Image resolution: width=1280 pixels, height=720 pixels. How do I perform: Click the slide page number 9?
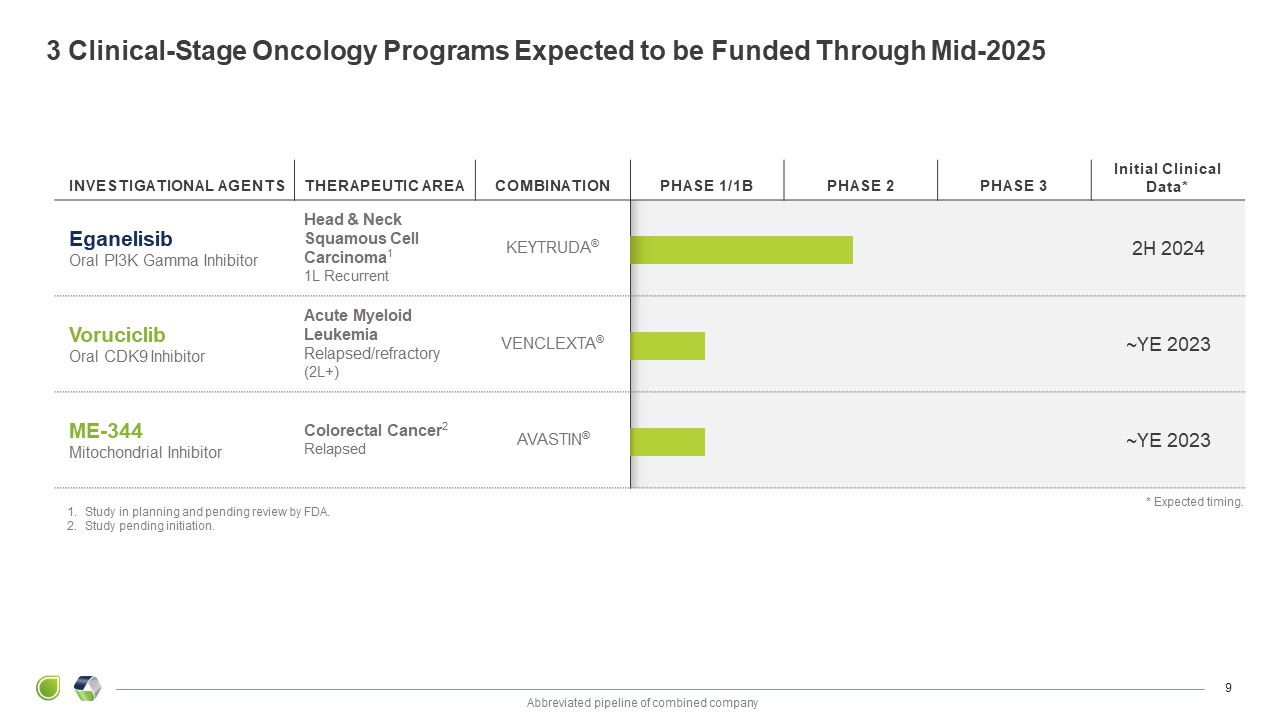(1228, 687)
